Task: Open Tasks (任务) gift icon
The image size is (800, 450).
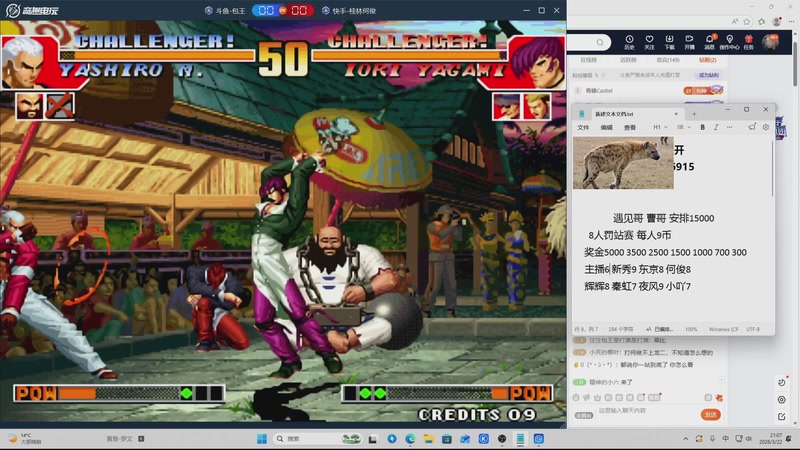Action: (x=748, y=42)
